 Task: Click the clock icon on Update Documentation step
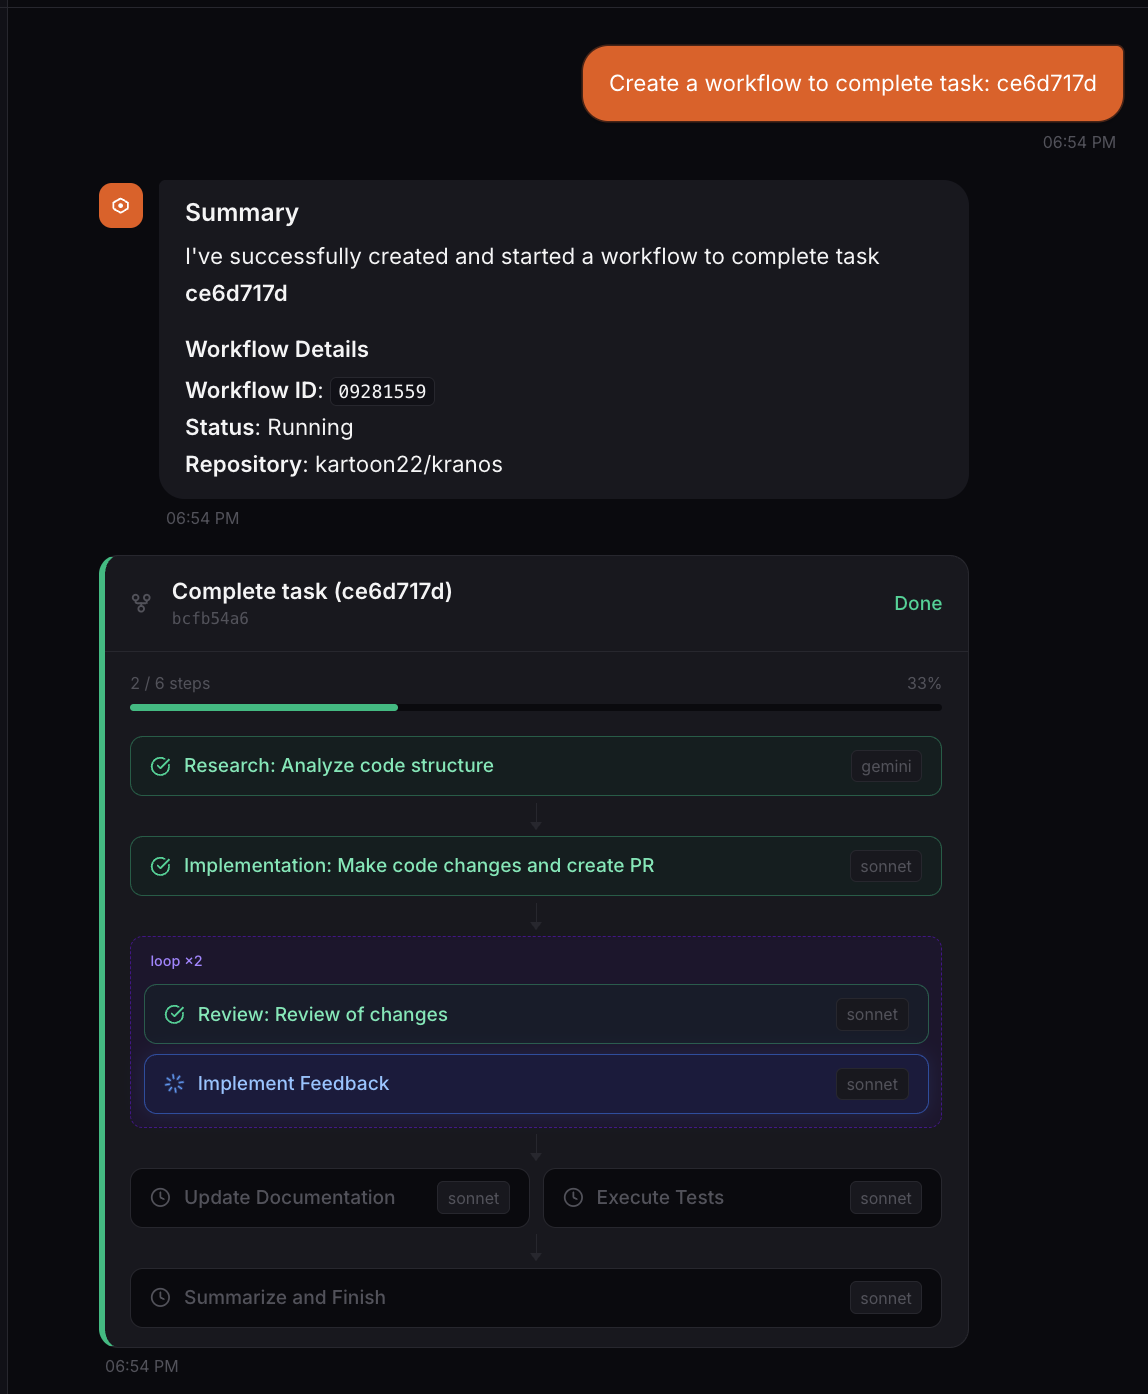161,1197
